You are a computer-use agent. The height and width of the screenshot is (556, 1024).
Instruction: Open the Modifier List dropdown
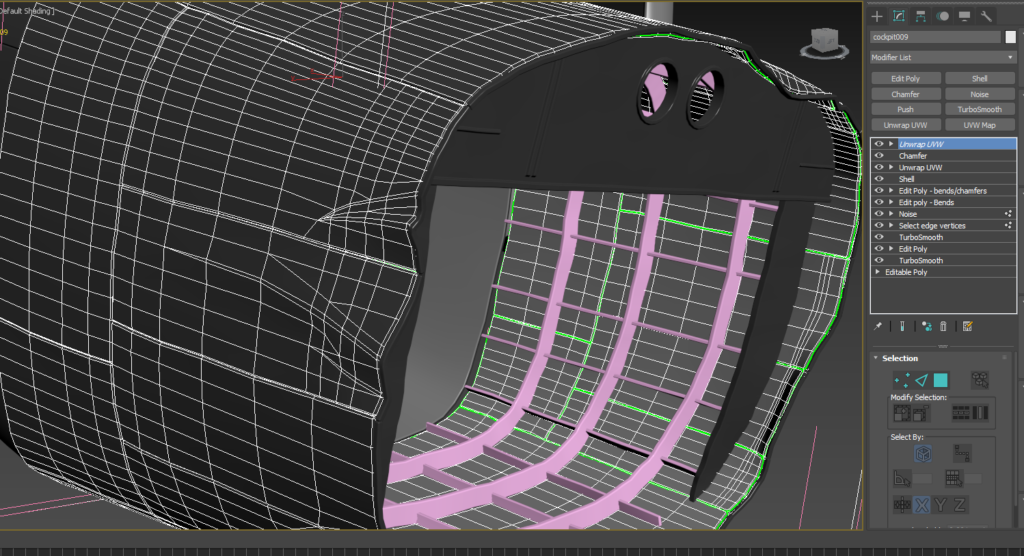942,57
